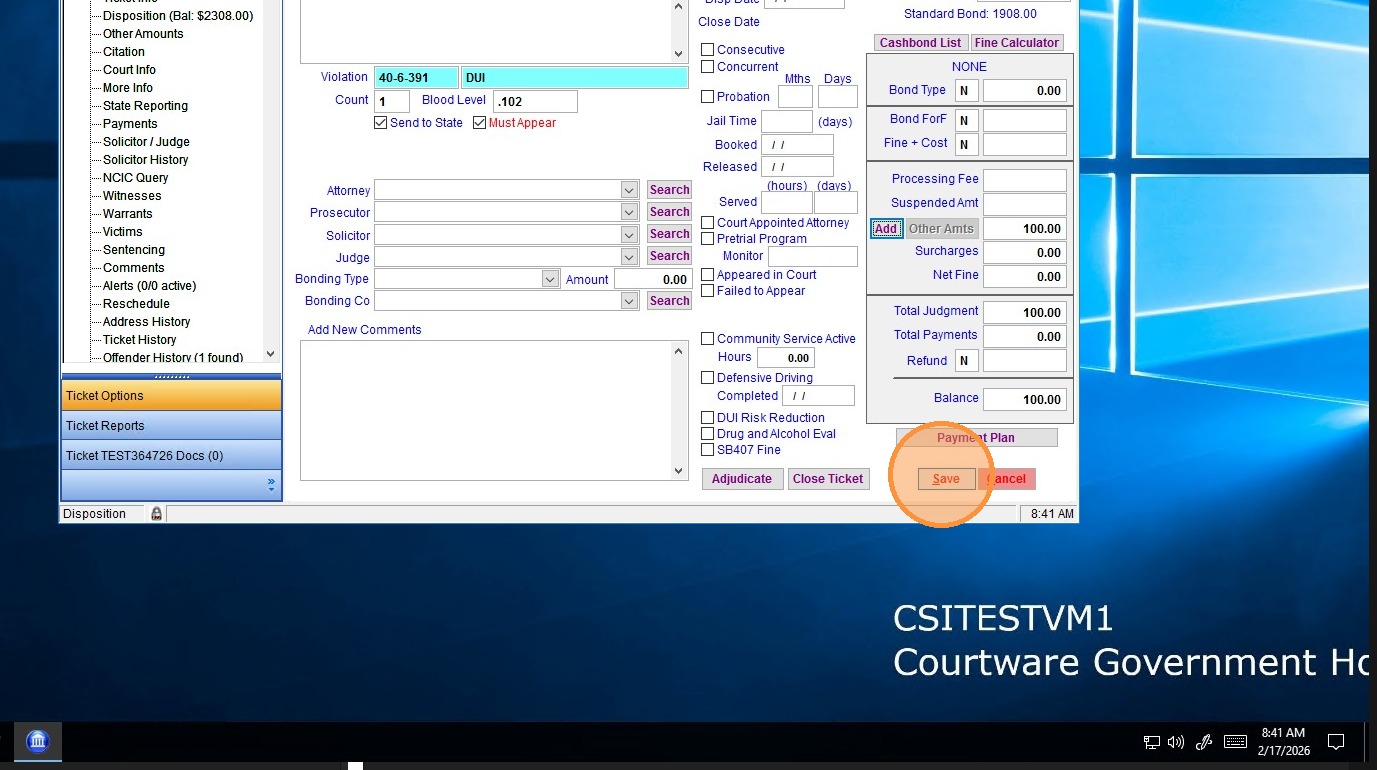Tick the Defensive Driving checkbox
The width and height of the screenshot is (1377, 770).
point(708,378)
